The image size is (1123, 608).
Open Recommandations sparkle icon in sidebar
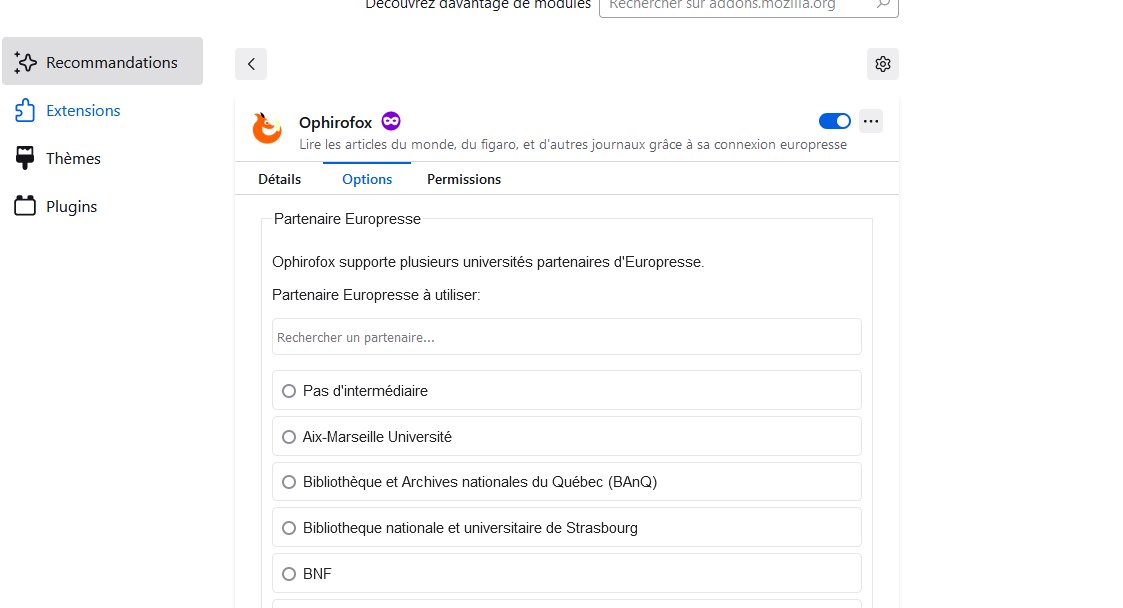[26, 62]
